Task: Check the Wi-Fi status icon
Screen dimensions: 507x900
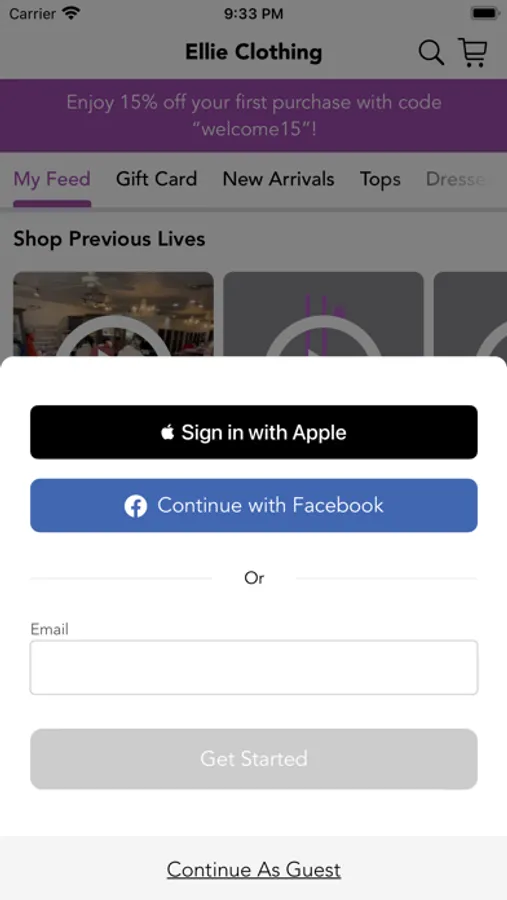Action: [72, 13]
